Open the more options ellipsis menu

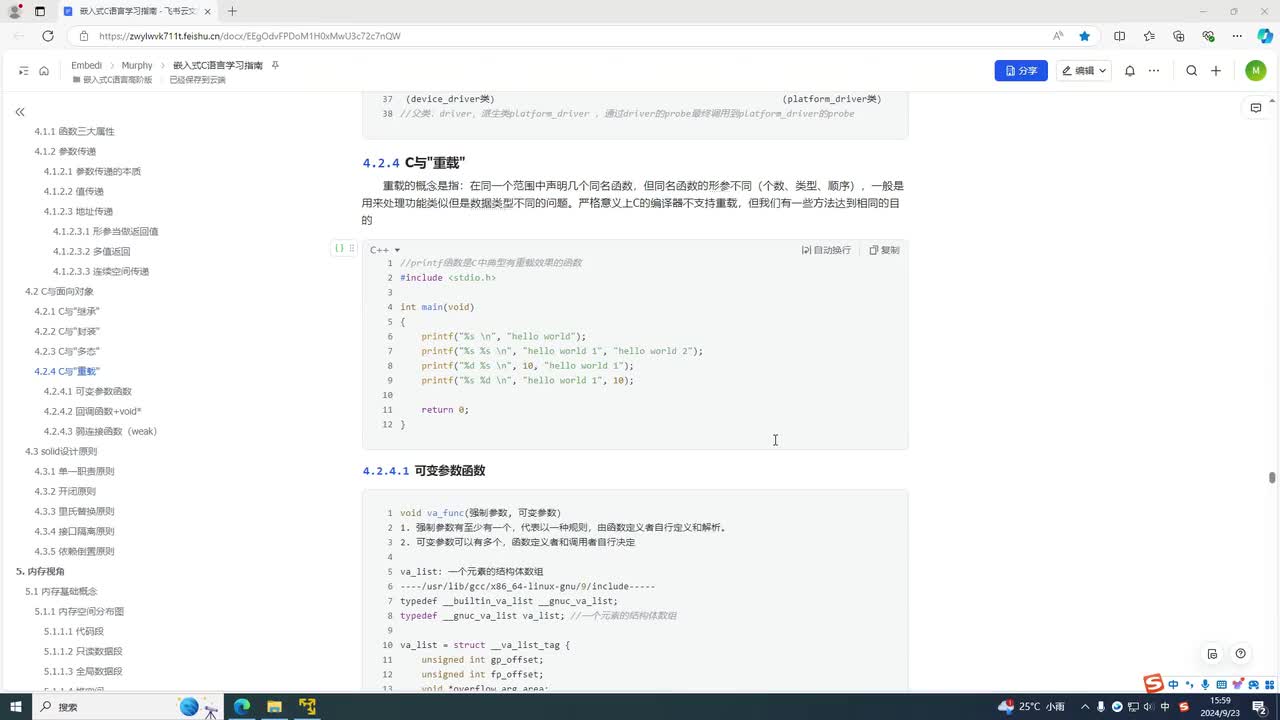point(1154,71)
